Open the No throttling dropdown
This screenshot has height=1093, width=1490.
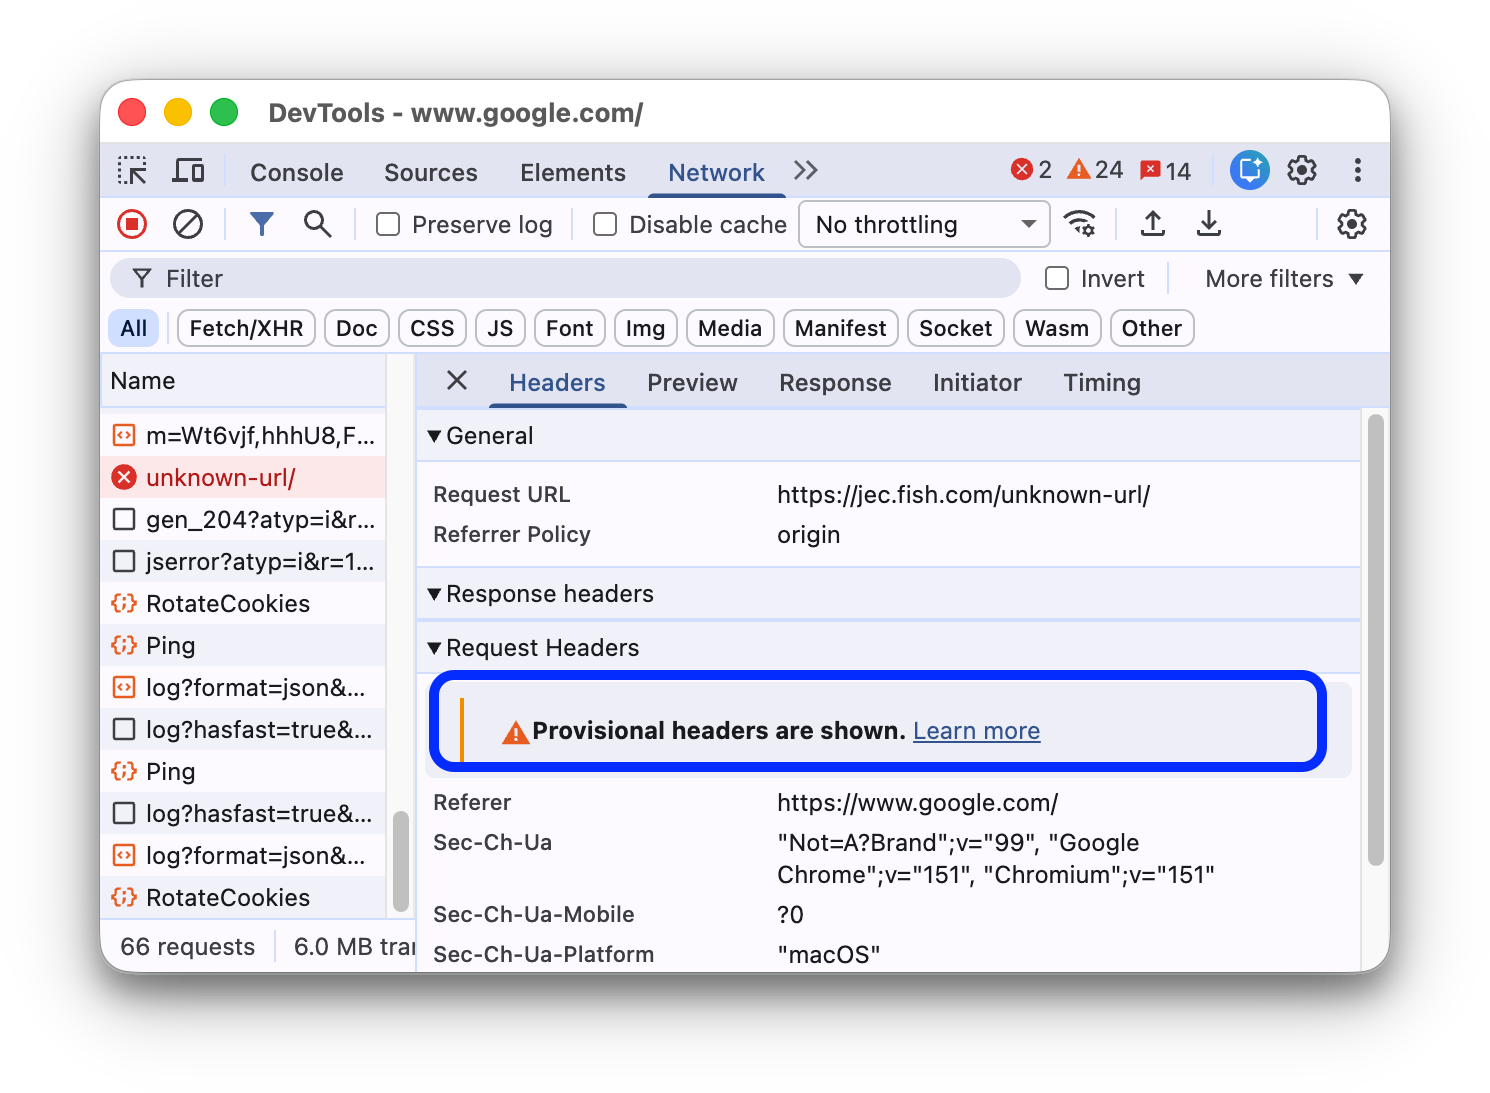[x=925, y=224]
